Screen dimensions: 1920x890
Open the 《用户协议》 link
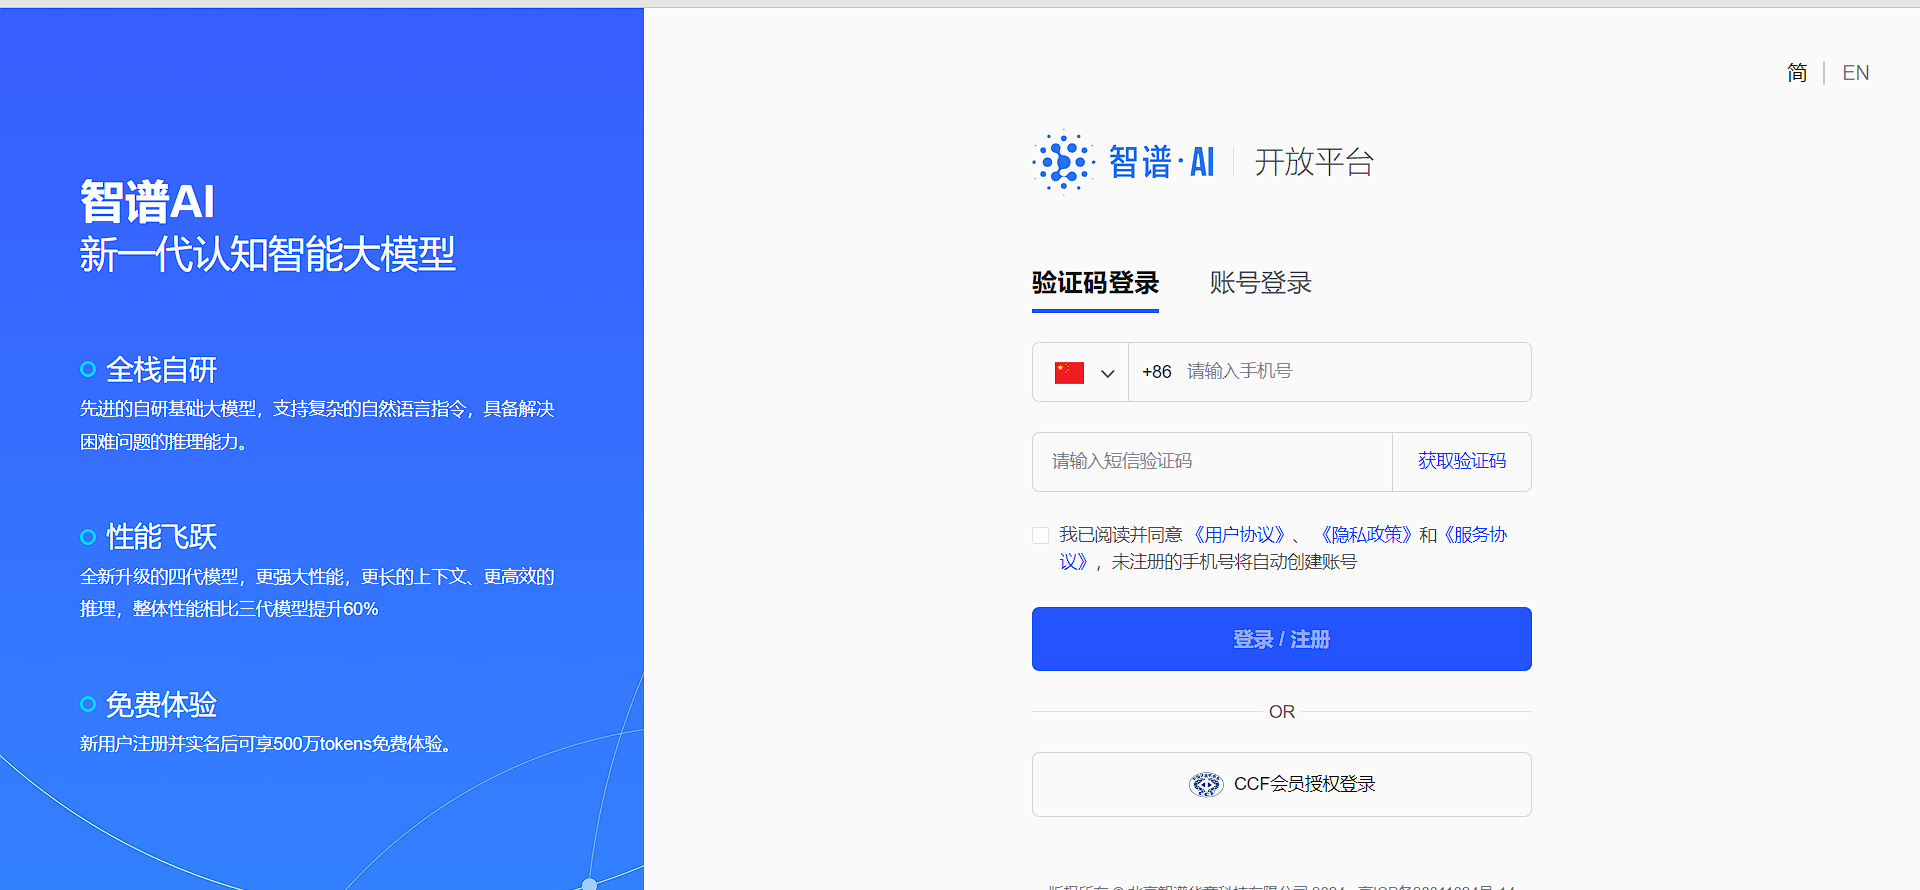click(1239, 535)
